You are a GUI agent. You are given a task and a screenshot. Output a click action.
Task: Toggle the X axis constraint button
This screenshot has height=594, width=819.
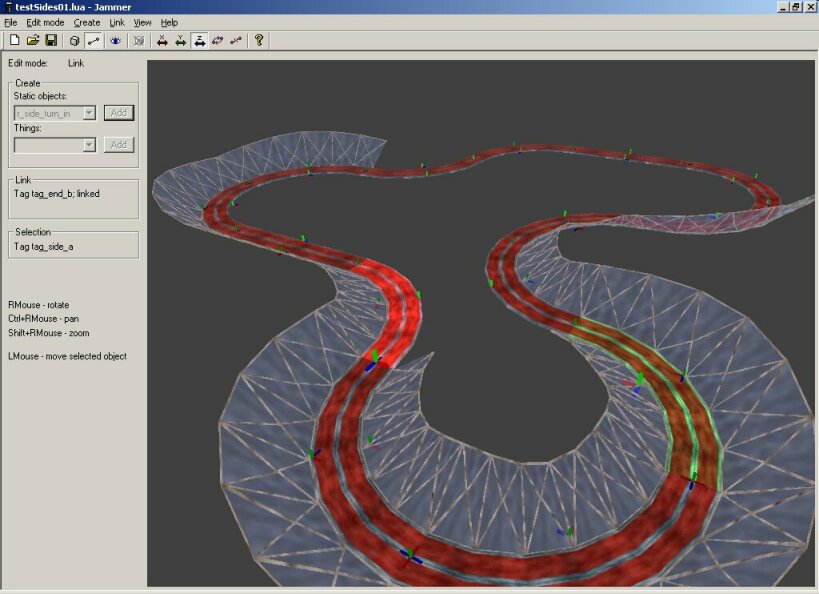click(162, 41)
